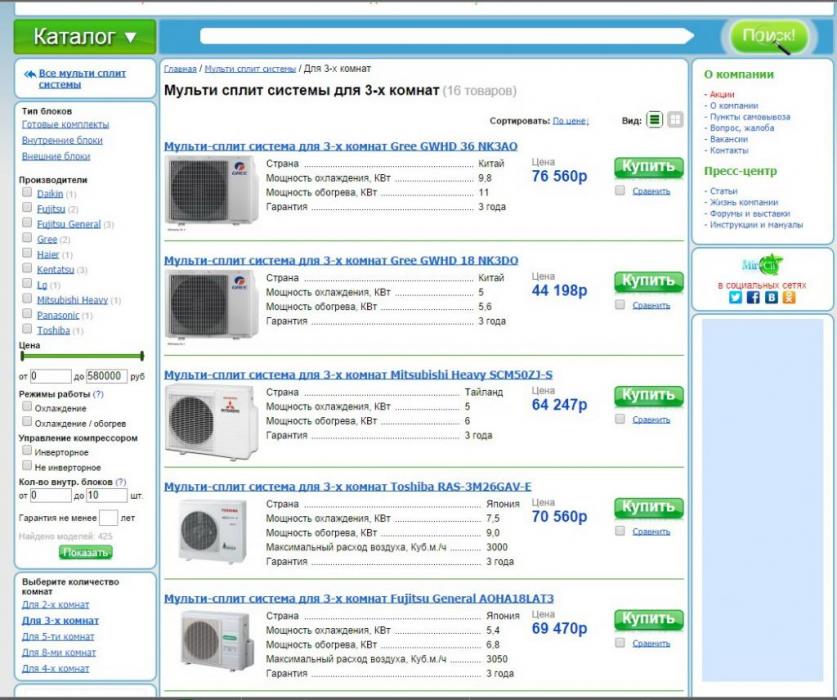The height and width of the screenshot is (700, 837).
Task: Click the Гарантия не менее years field
Action: [x=108, y=517]
